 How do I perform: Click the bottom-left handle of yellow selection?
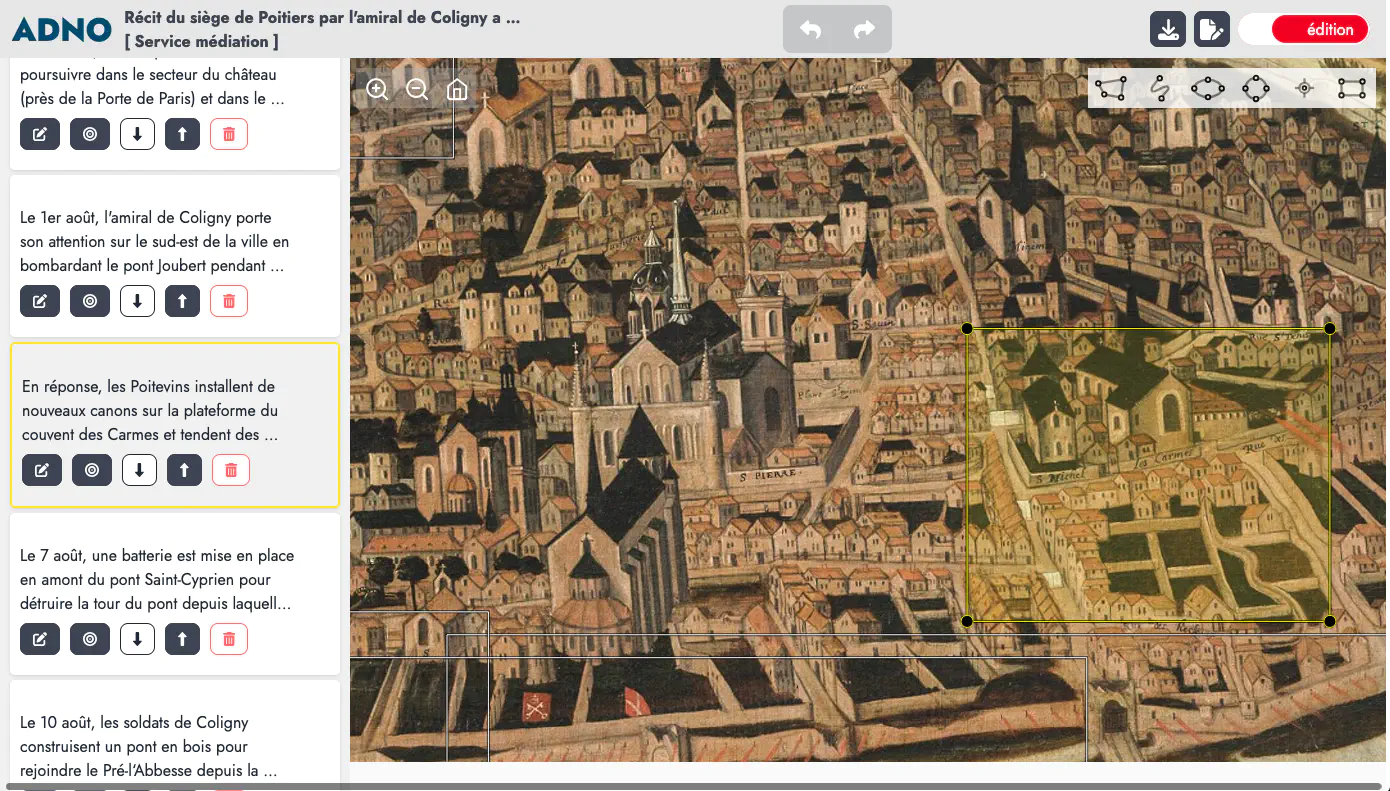coord(967,621)
